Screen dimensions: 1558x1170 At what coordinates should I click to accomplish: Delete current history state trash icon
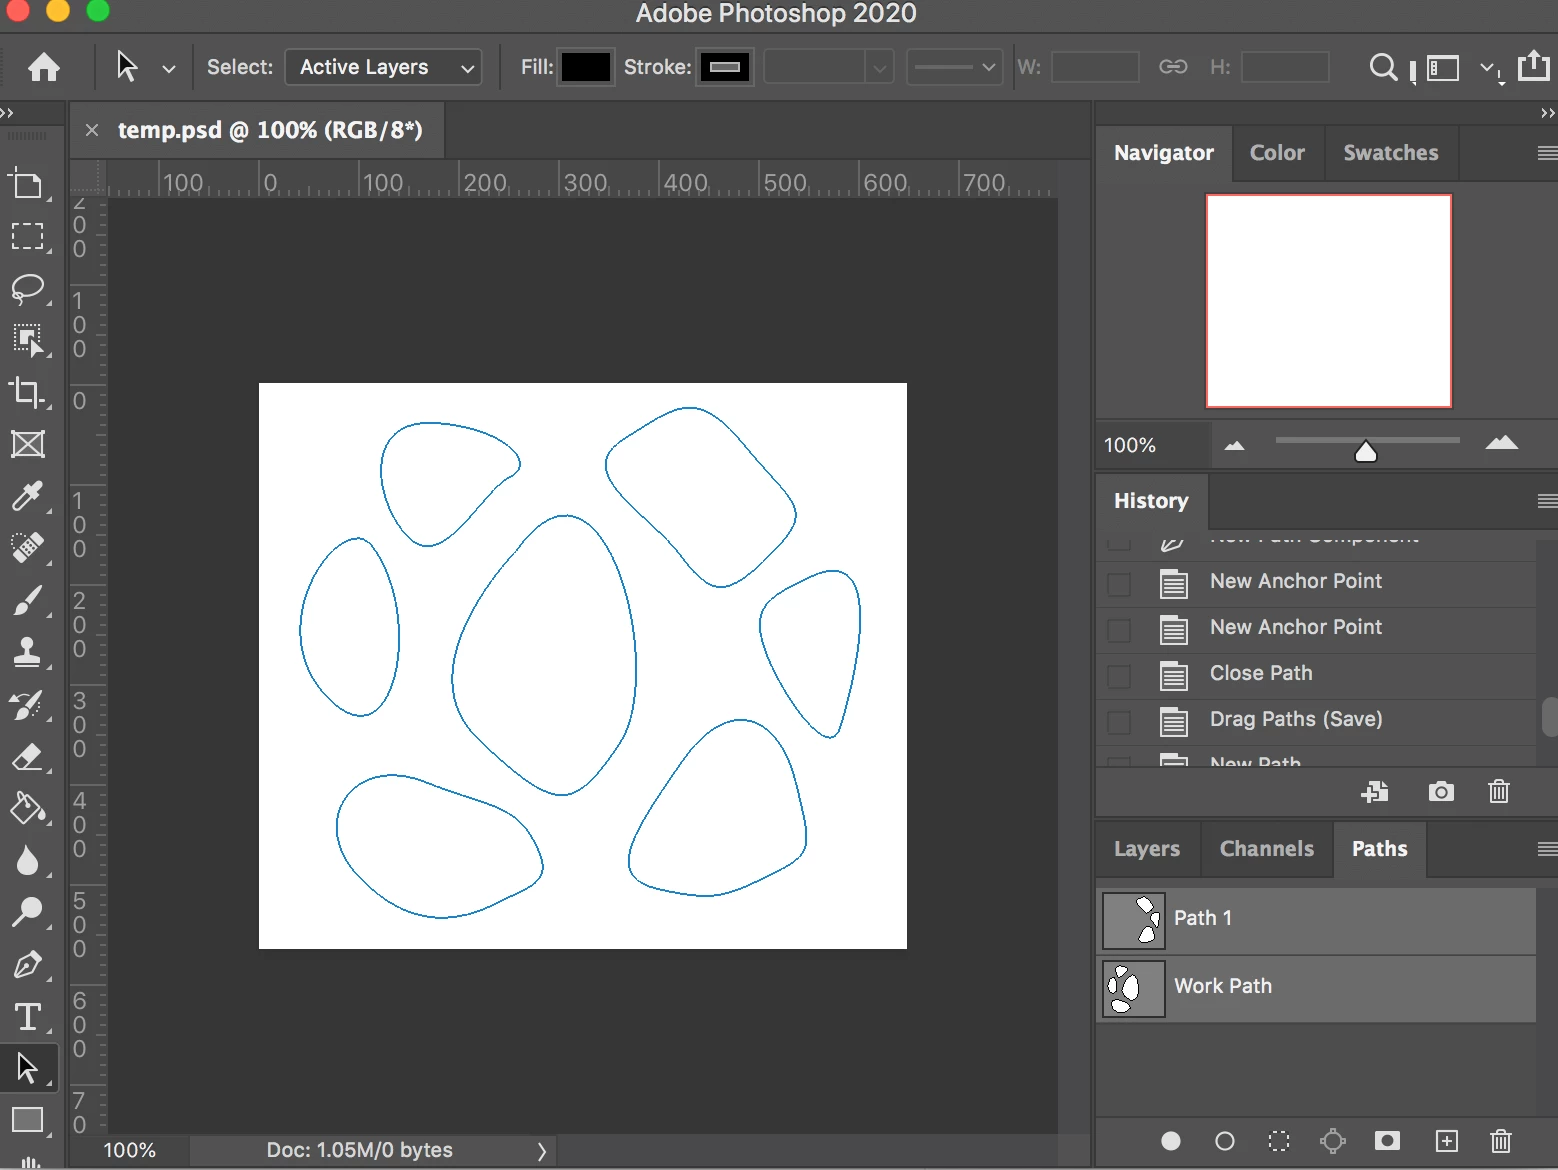pyautogui.click(x=1499, y=792)
